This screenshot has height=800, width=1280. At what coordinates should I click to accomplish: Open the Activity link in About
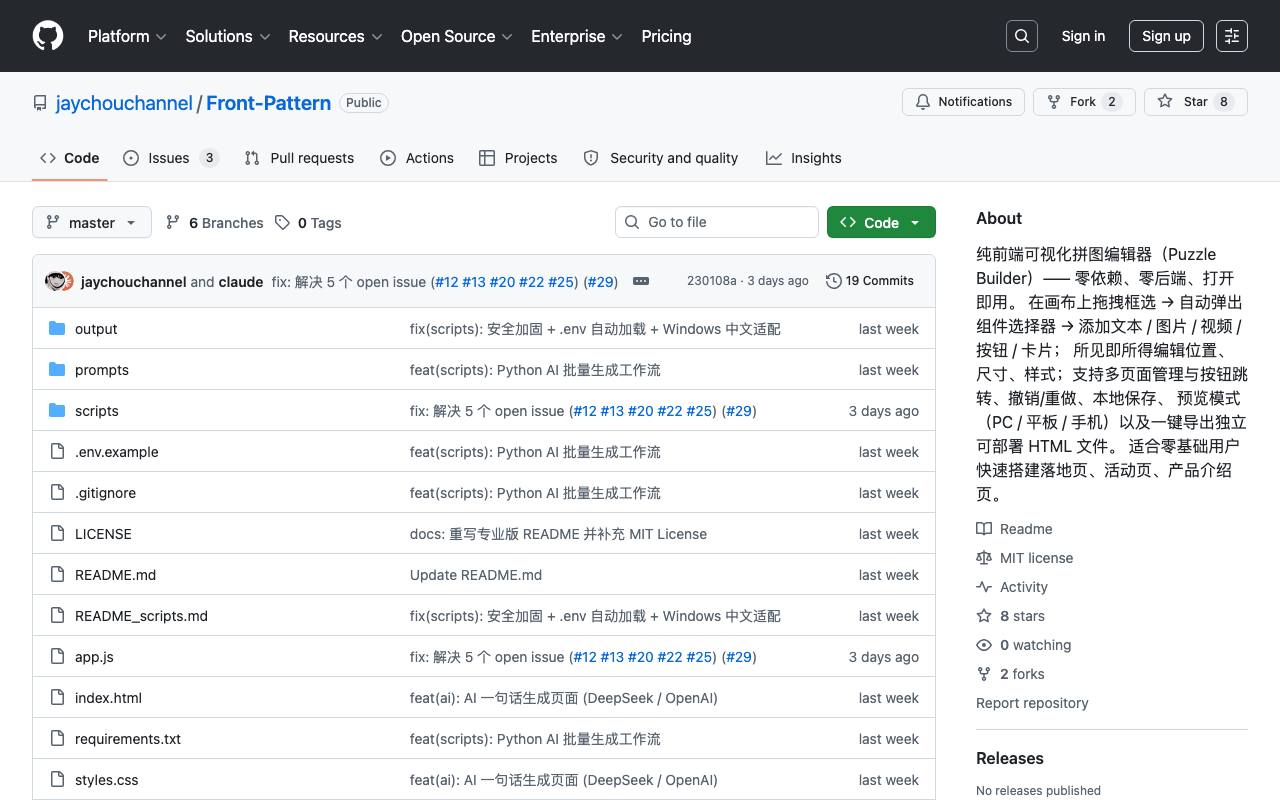1012,587
